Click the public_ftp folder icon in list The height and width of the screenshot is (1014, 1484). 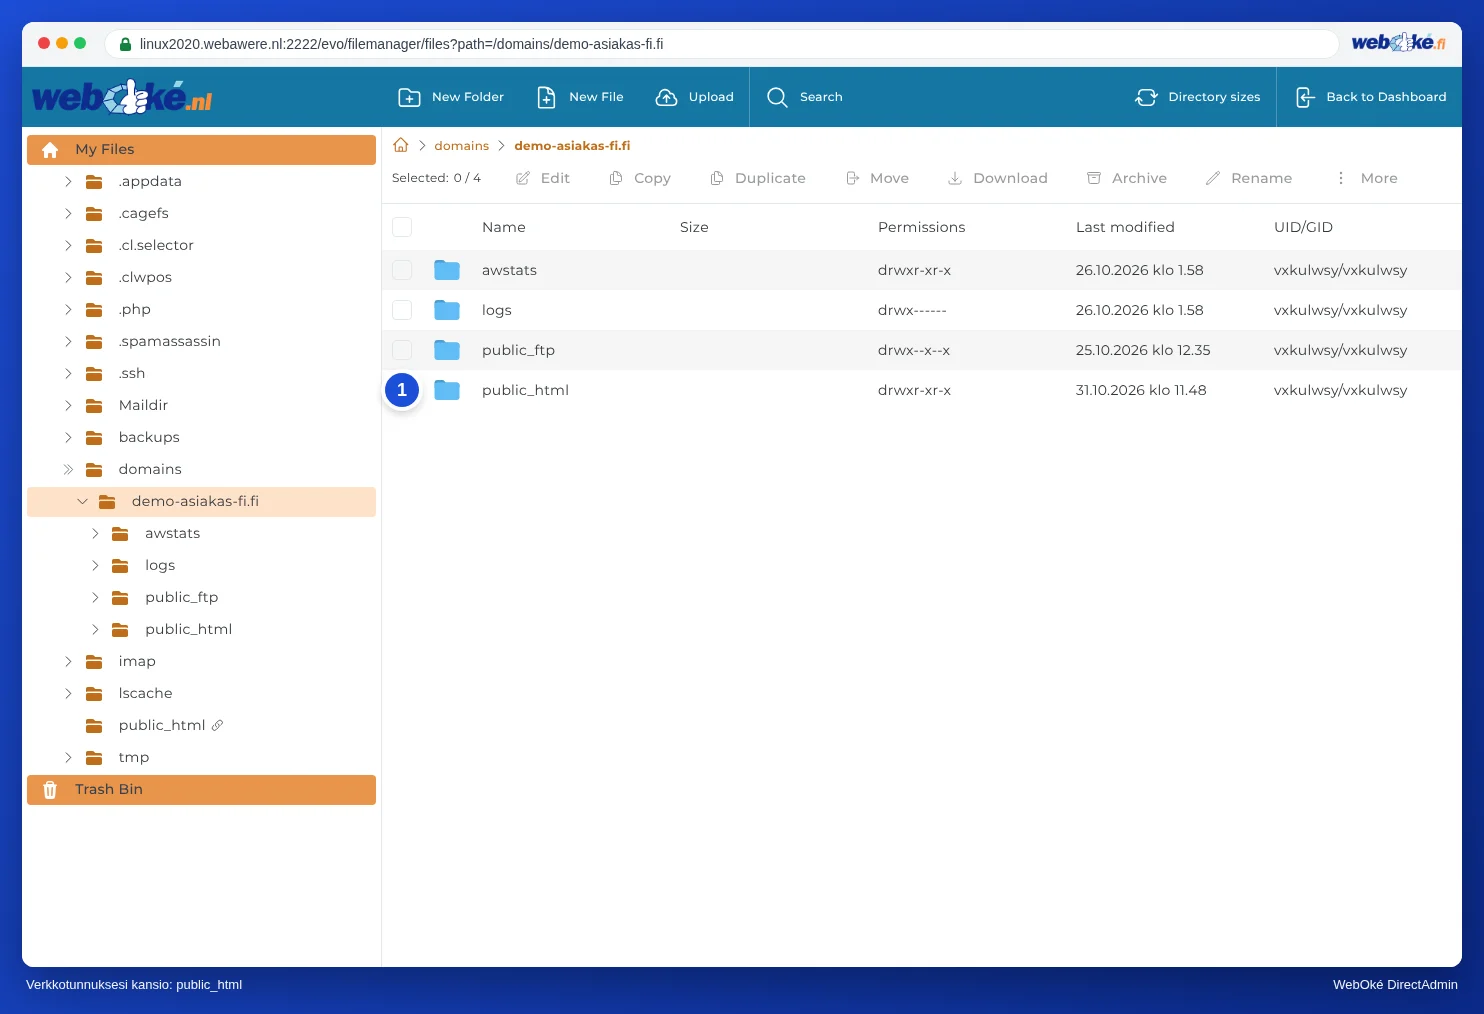(447, 350)
